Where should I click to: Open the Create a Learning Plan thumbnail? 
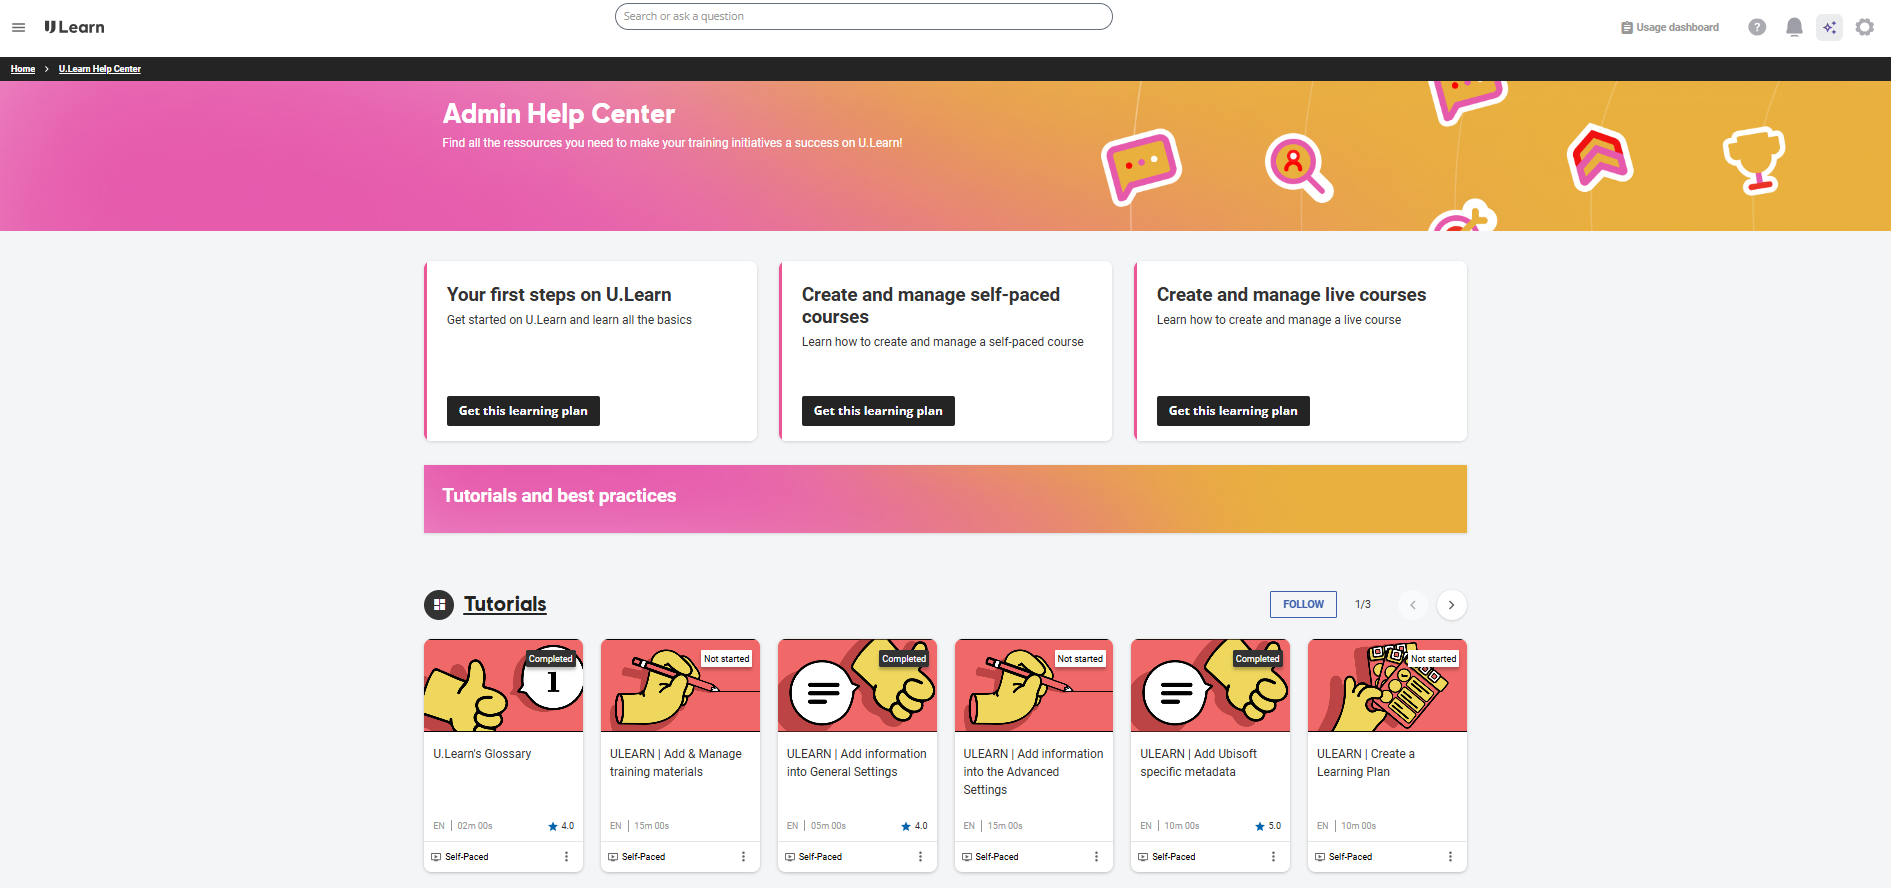[x=1387, y=686]
